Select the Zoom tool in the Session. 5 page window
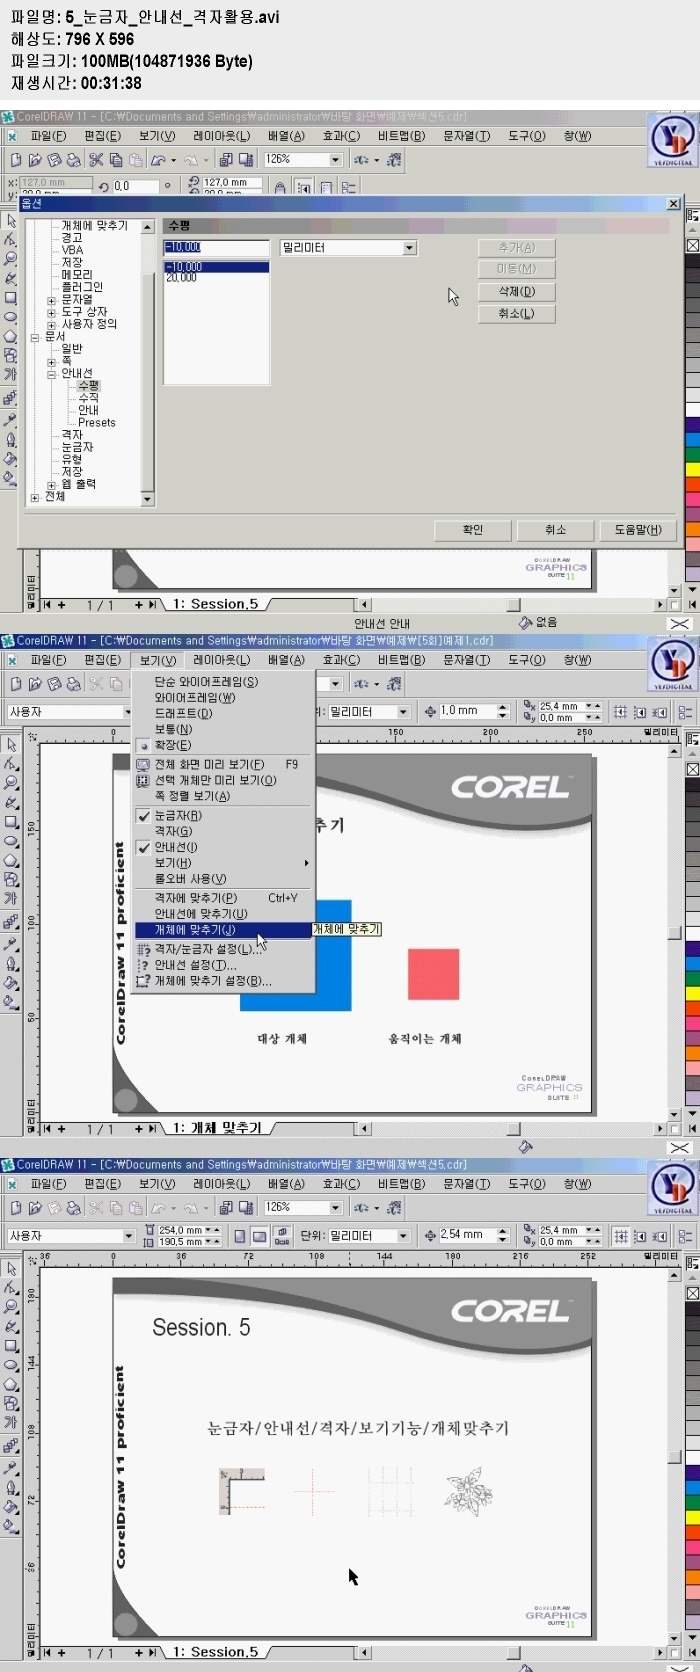The height and width of the screenshot is (1672, 700). (x=11, y=1307)
